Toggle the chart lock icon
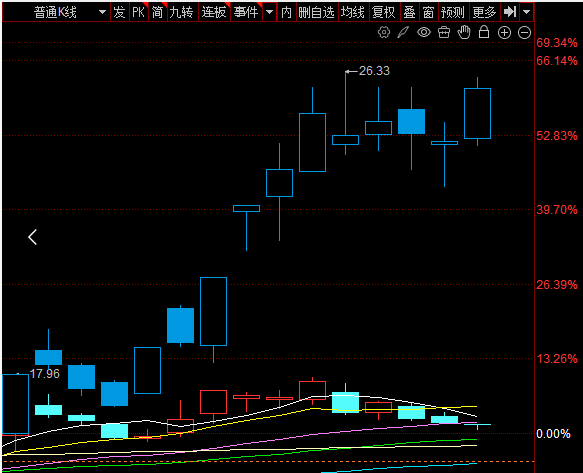Viewport: 583px width, 473px height. point(484,32)
